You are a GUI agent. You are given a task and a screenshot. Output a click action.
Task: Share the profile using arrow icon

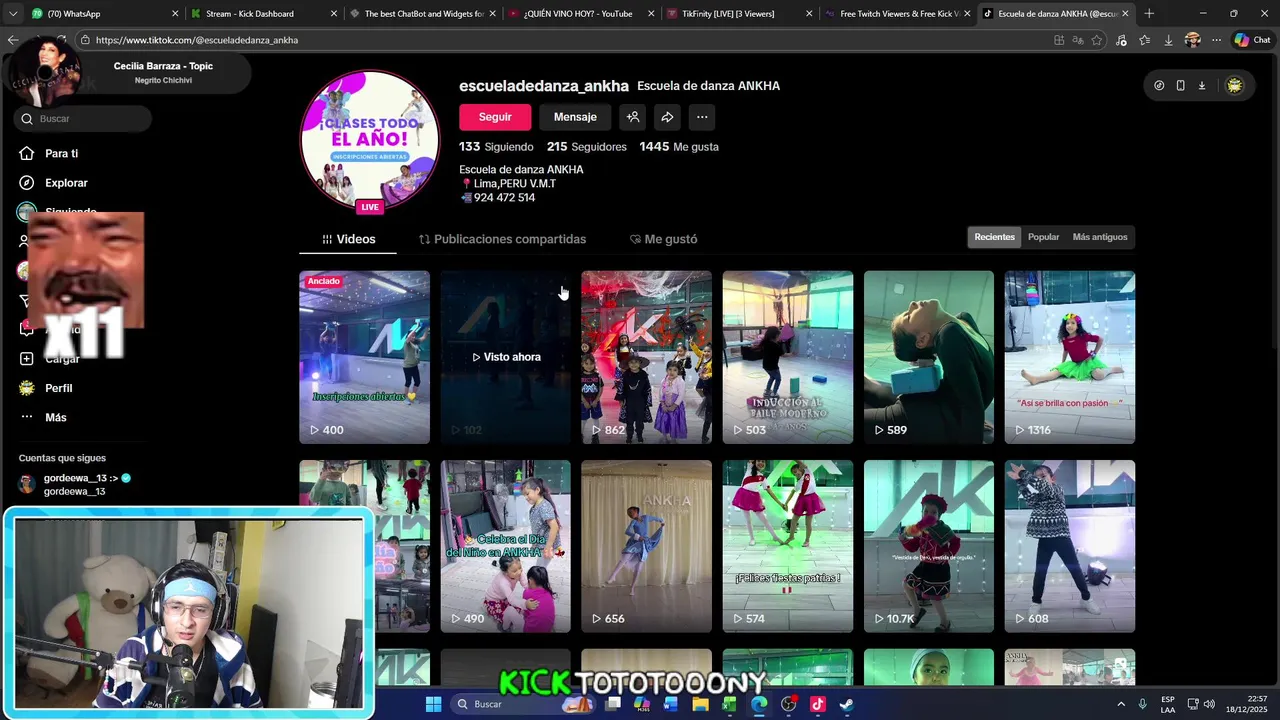pyautogui.click(x=667, y=117)
